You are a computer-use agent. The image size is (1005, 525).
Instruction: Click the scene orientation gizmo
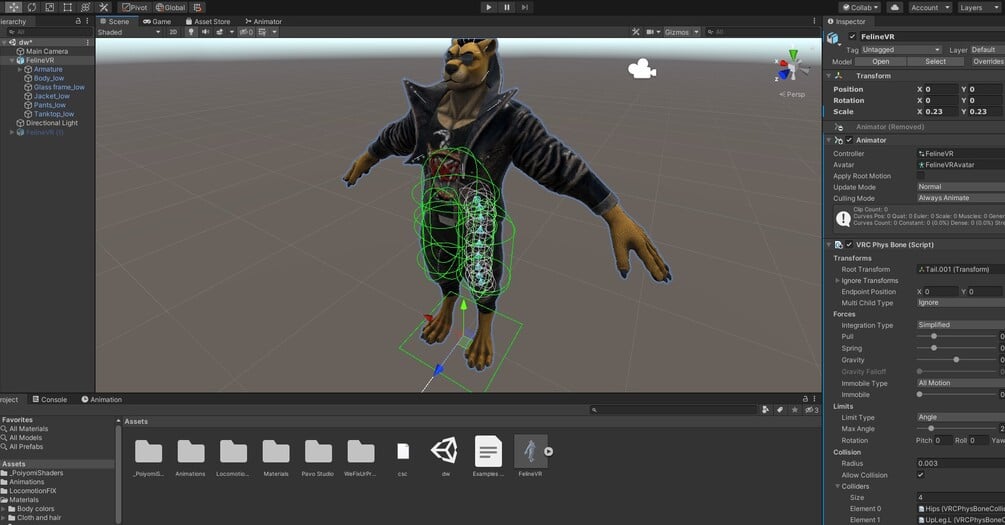coord(792,66)
